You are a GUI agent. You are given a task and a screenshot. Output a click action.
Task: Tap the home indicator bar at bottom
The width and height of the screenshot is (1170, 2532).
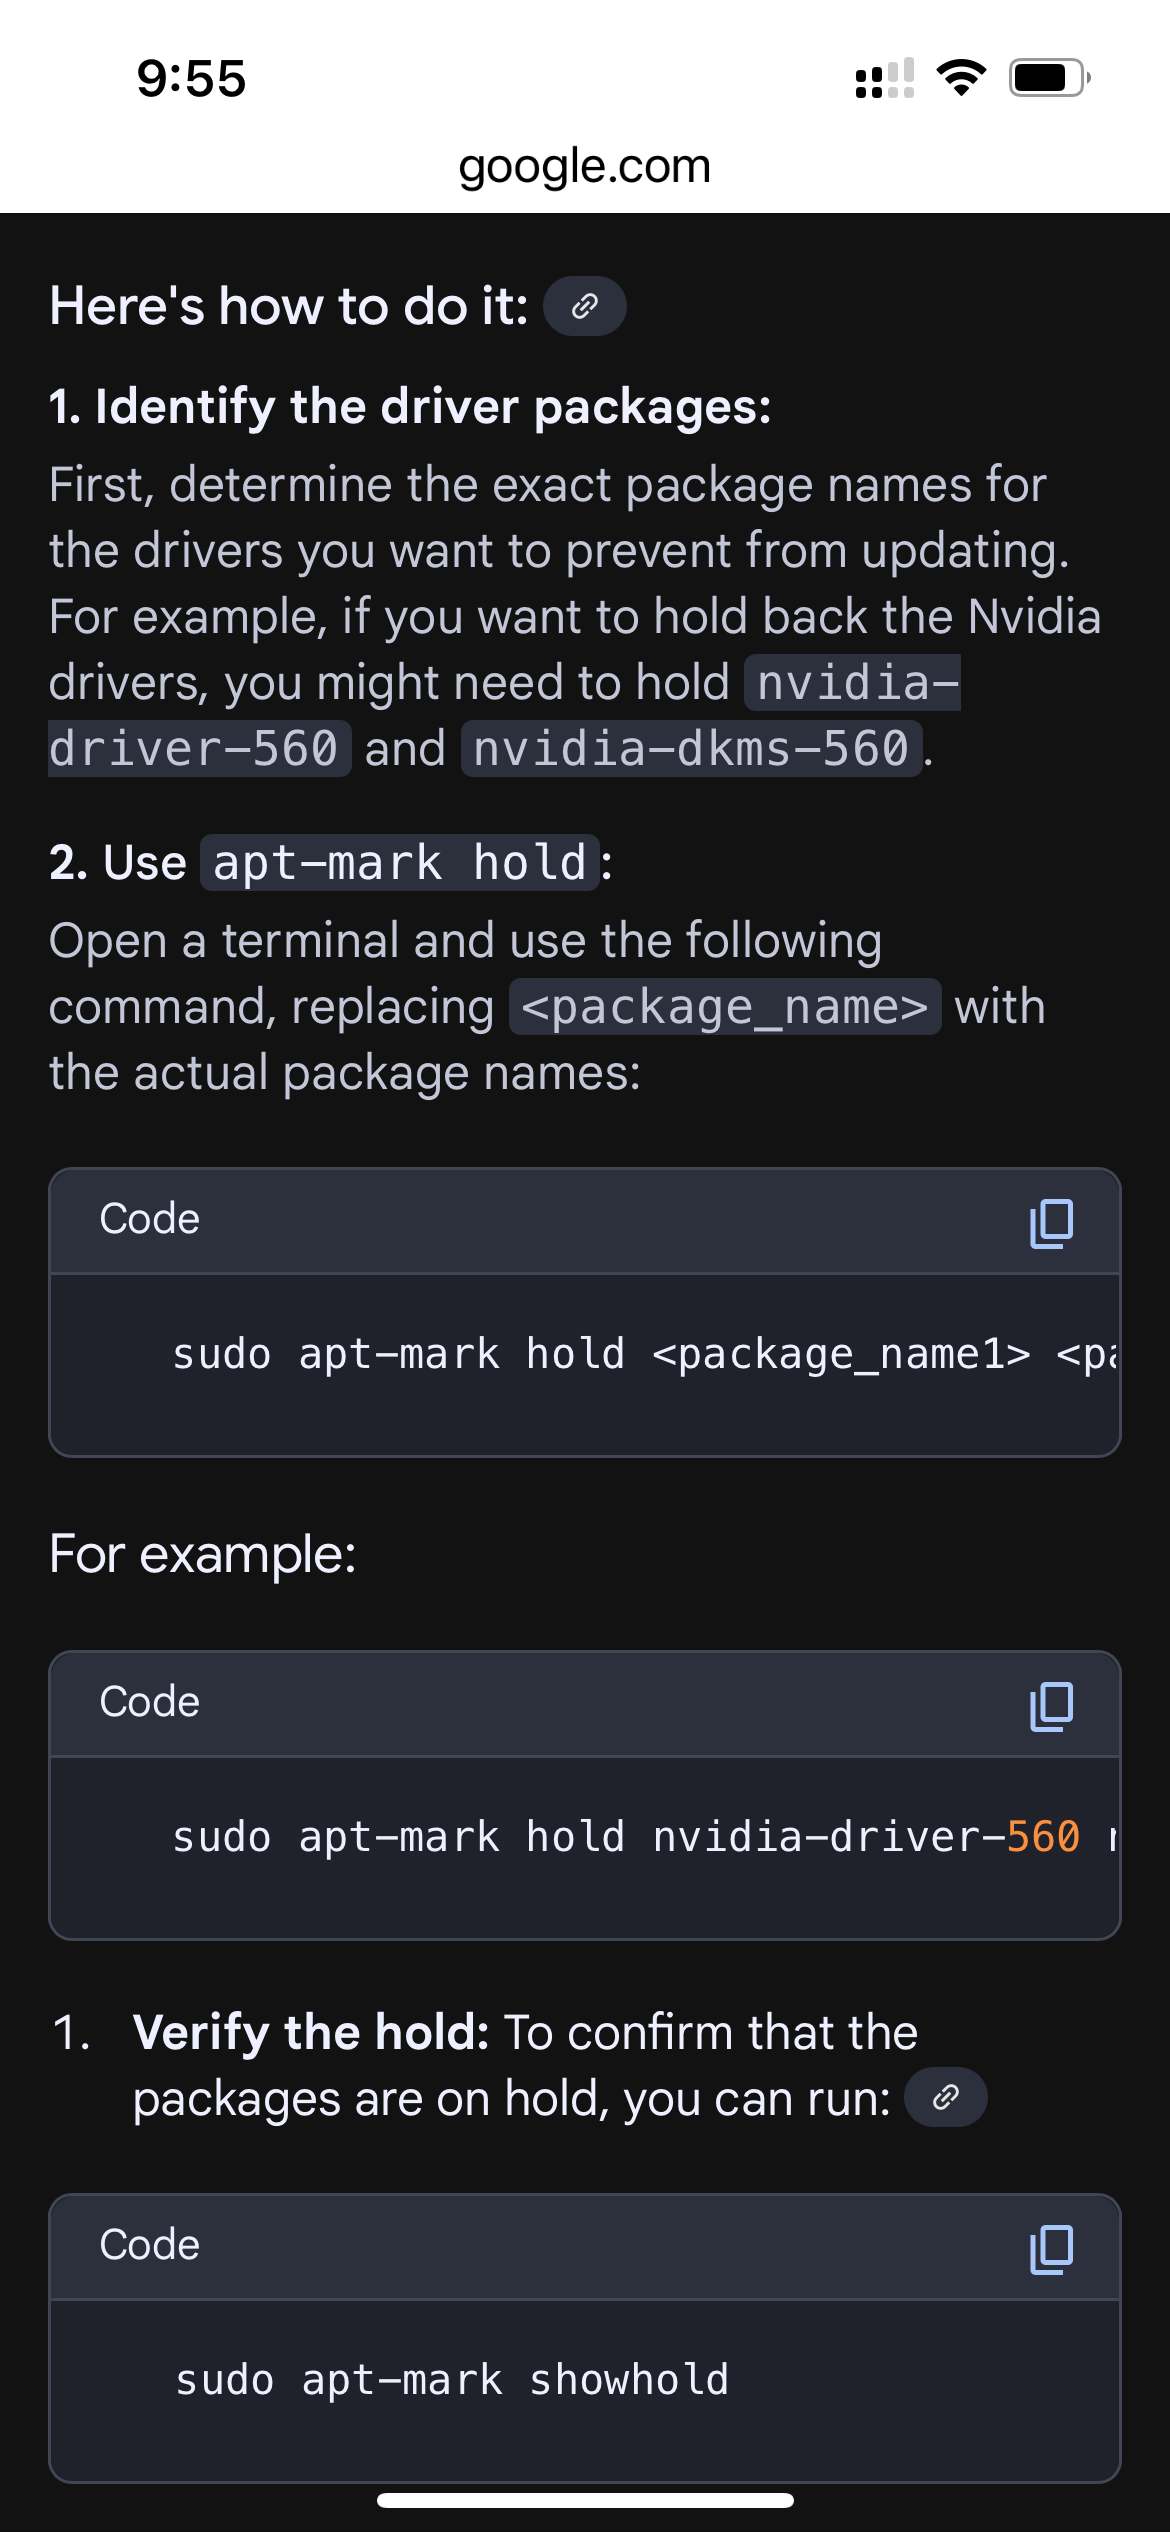(585, 2500)
